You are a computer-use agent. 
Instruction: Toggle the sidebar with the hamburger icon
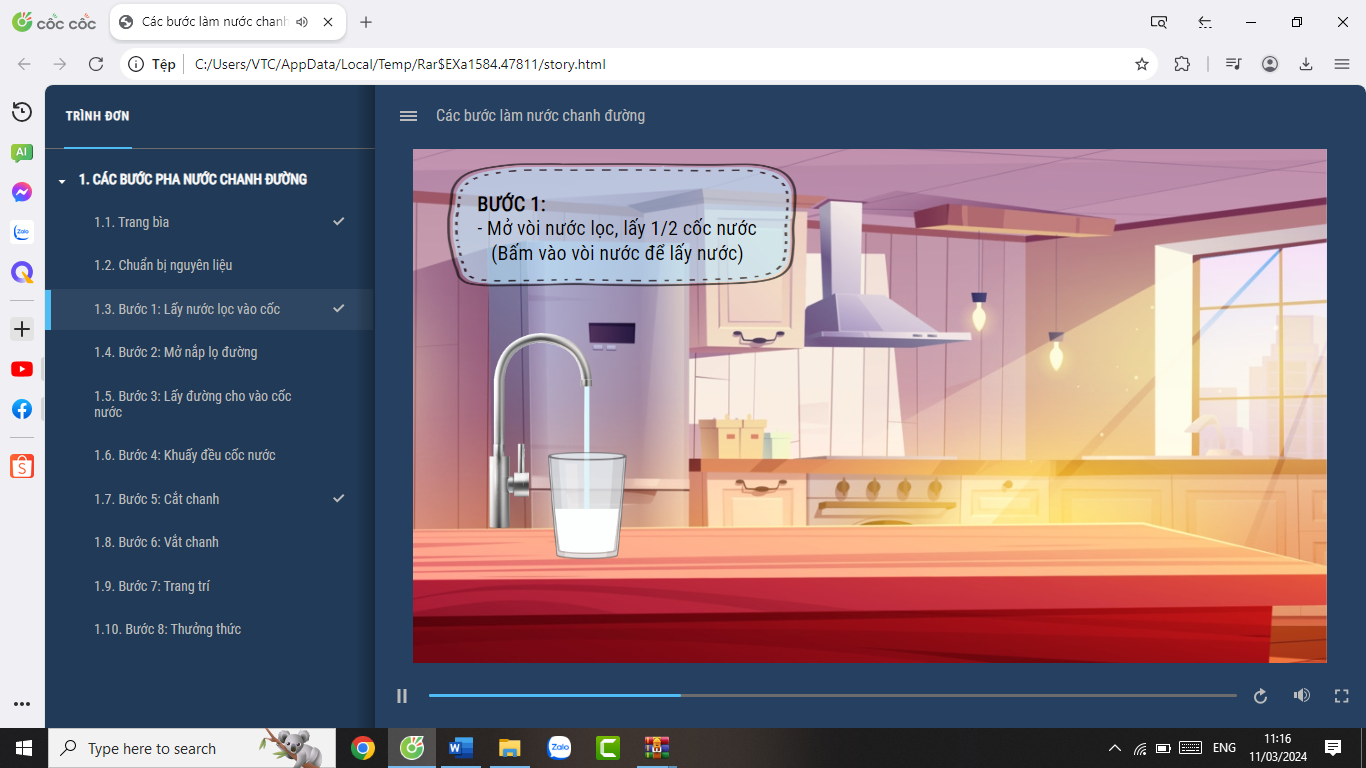point(408,116)
